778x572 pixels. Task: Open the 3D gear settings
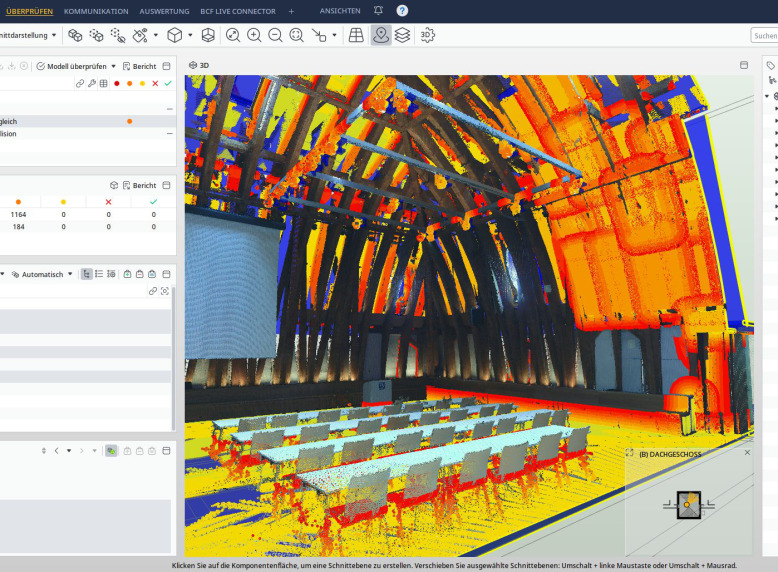click(427, 35)
